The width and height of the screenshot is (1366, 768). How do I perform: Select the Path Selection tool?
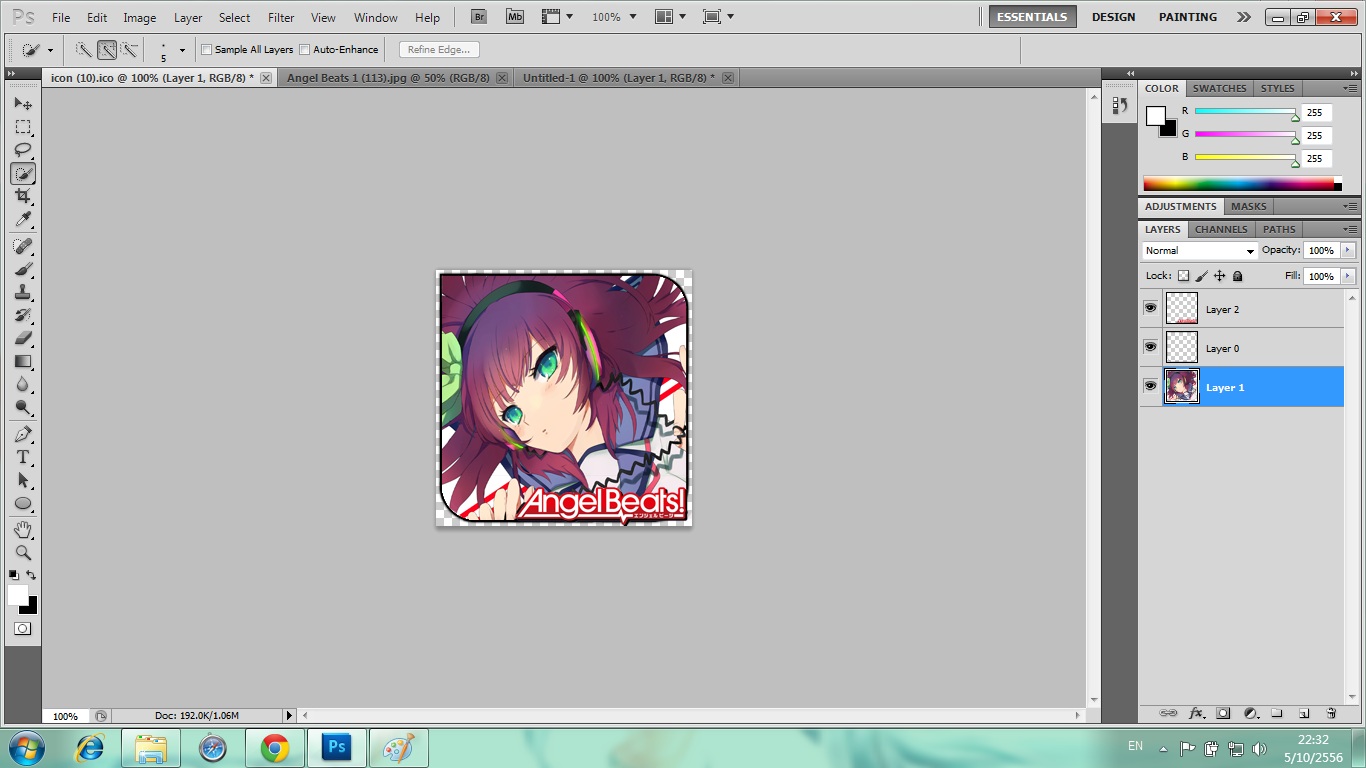pos(23,480)
